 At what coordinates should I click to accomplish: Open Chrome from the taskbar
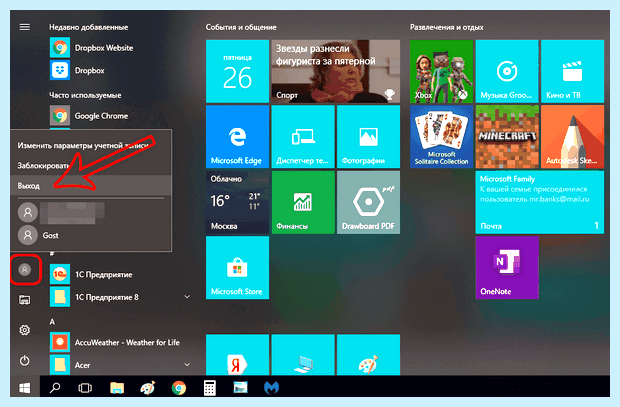[x=179, y=388]
